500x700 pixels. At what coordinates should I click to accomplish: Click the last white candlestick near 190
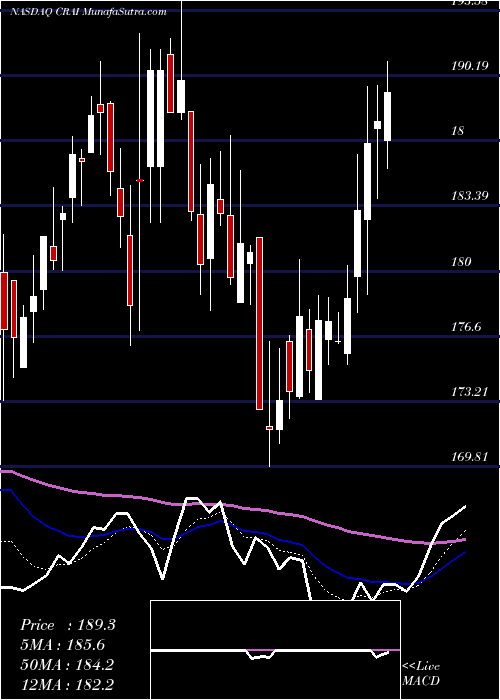[x=388, y=116]
